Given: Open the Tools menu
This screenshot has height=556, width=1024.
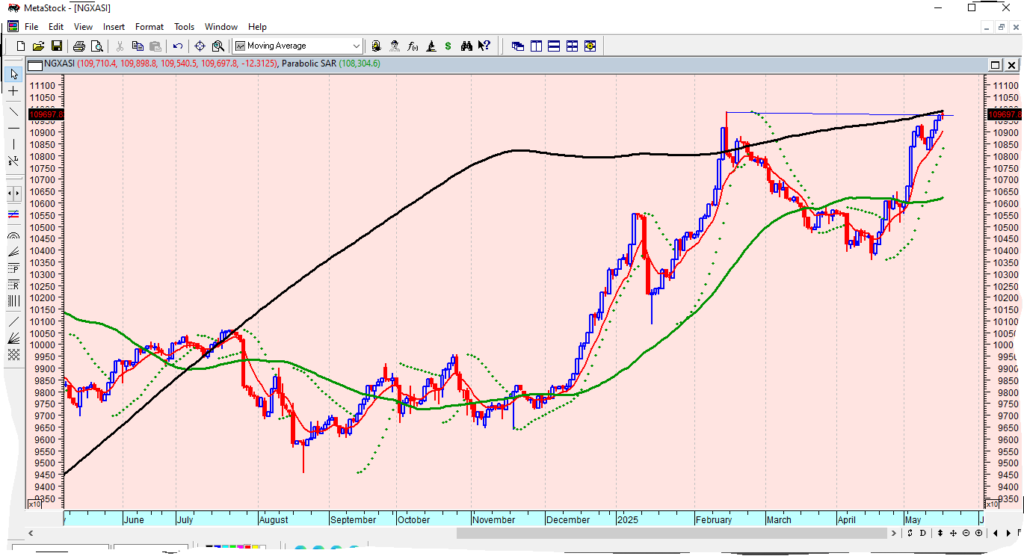Looking at the screenshot, I should [184, 27].
